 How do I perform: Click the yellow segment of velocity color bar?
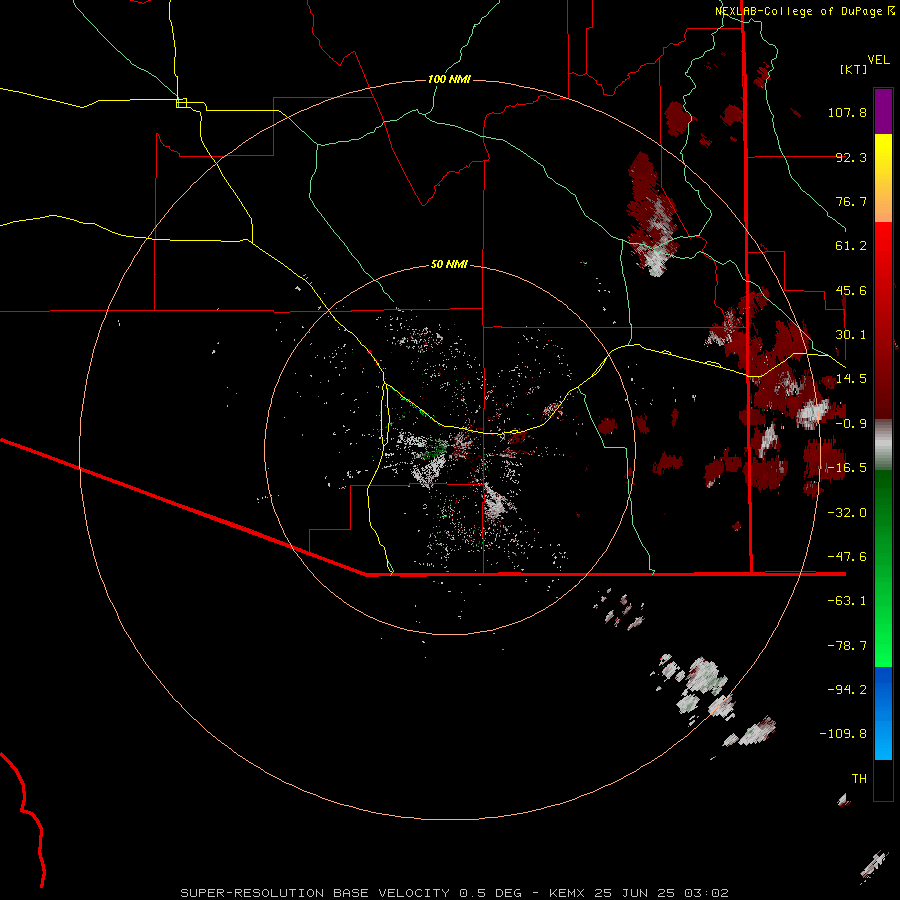[x=883, y=178]
